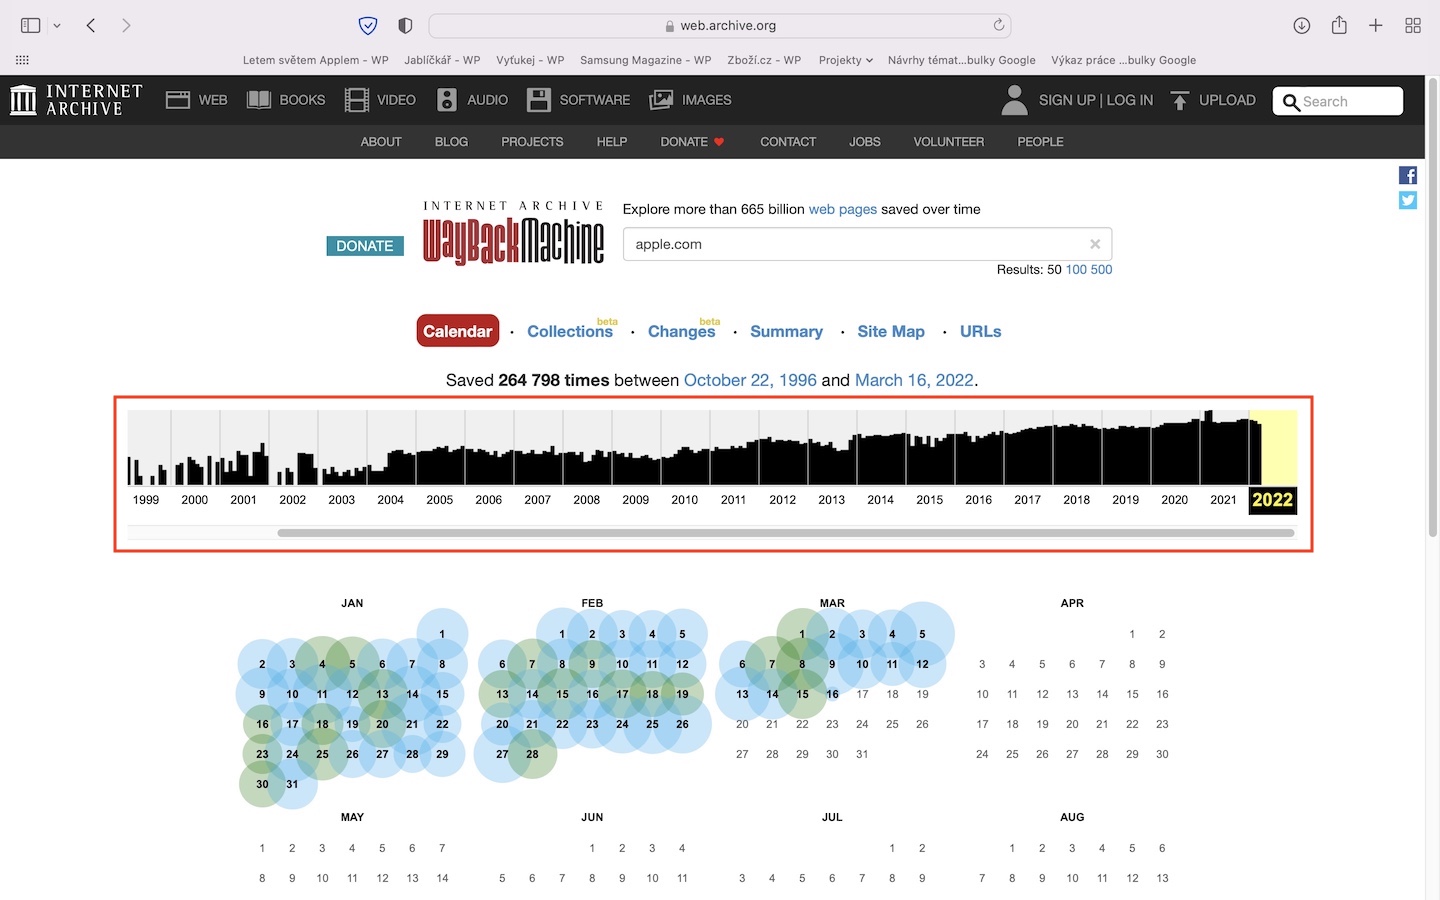Click the Upload arrow icon

tap(1180, 100)
